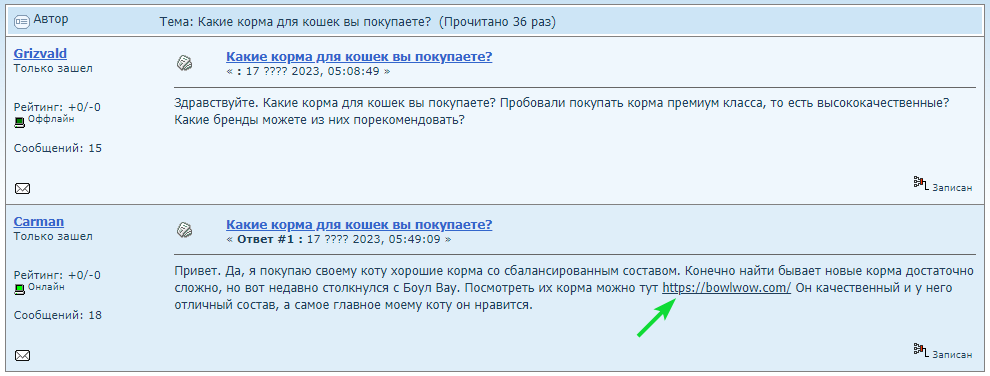Click 'Только зашел' rank under Grizvald
The image size is (990, 376).
point(53,68)
